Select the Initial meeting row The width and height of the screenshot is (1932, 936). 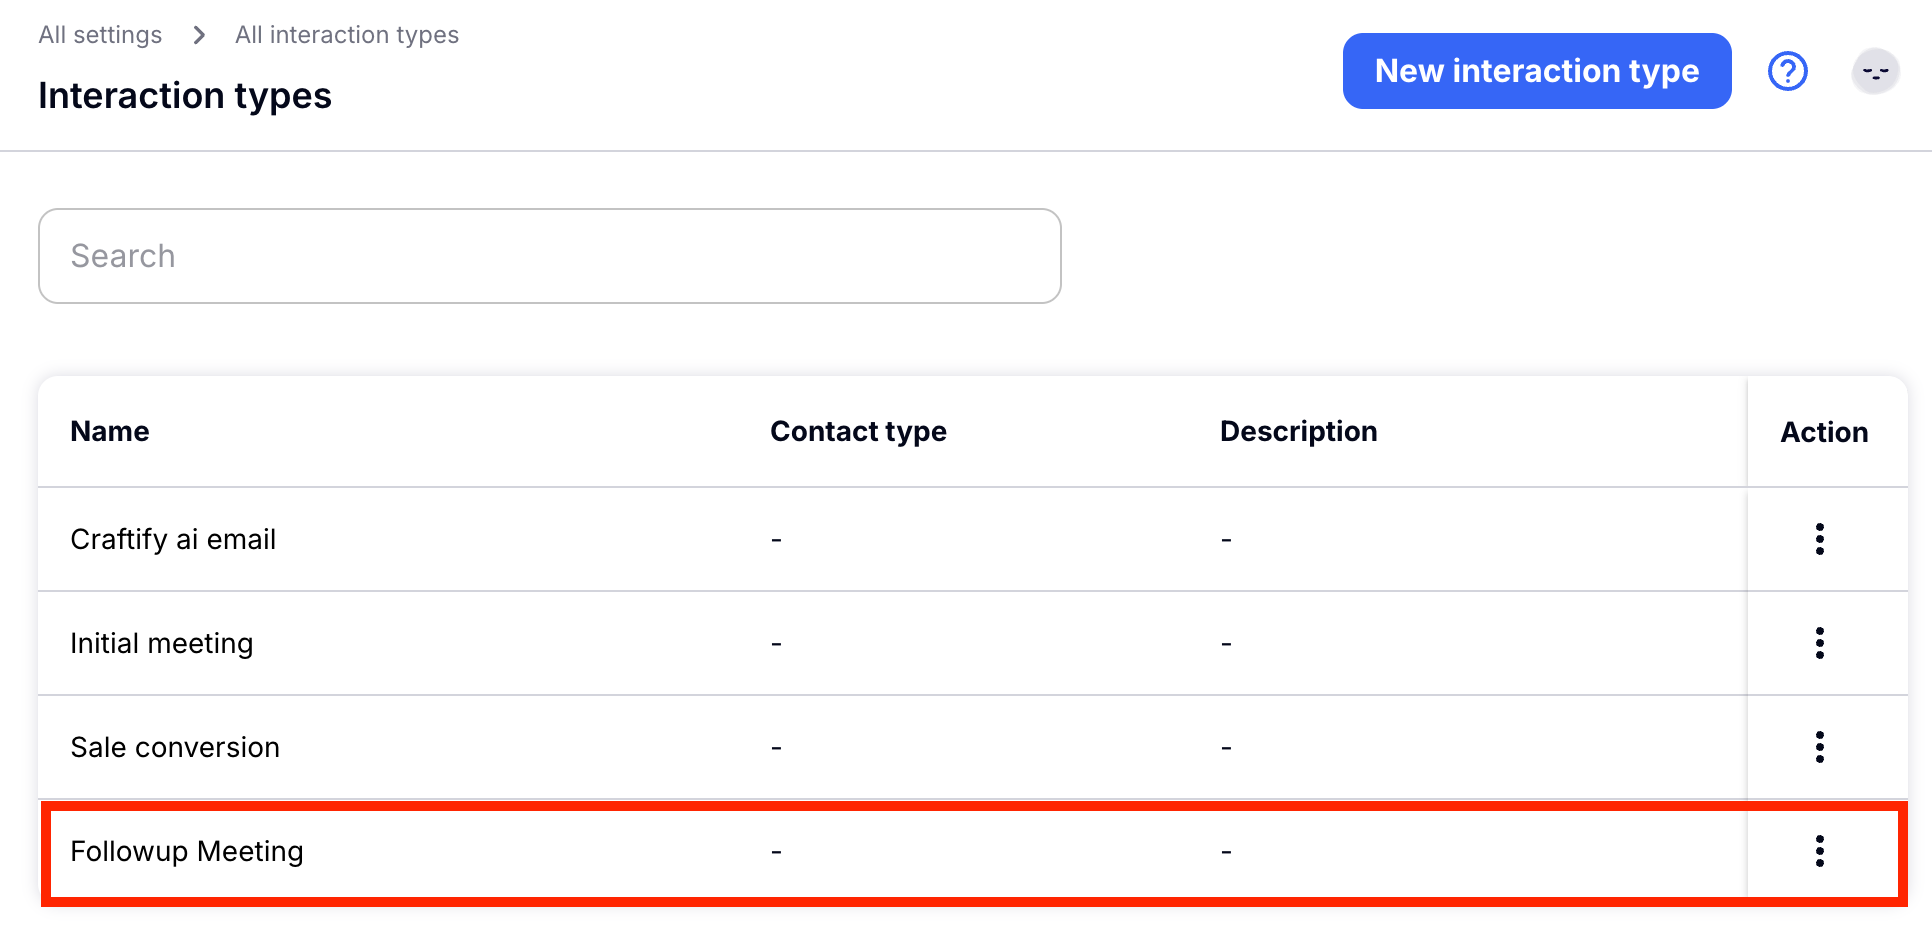(x=162, y=643)
